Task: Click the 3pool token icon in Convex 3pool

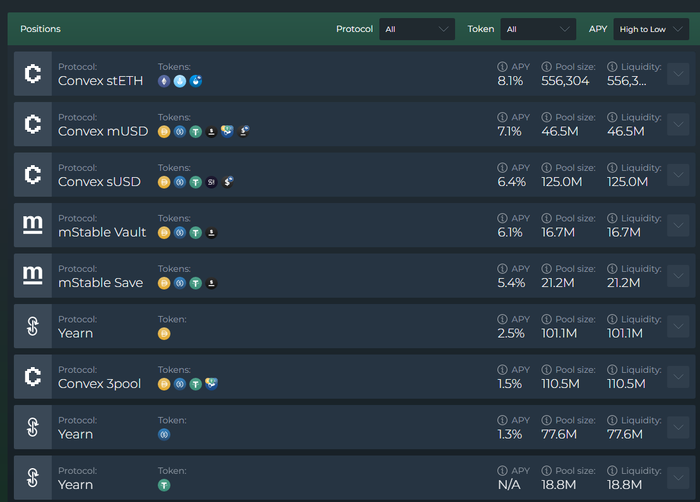Action: (x=212, y=384)
